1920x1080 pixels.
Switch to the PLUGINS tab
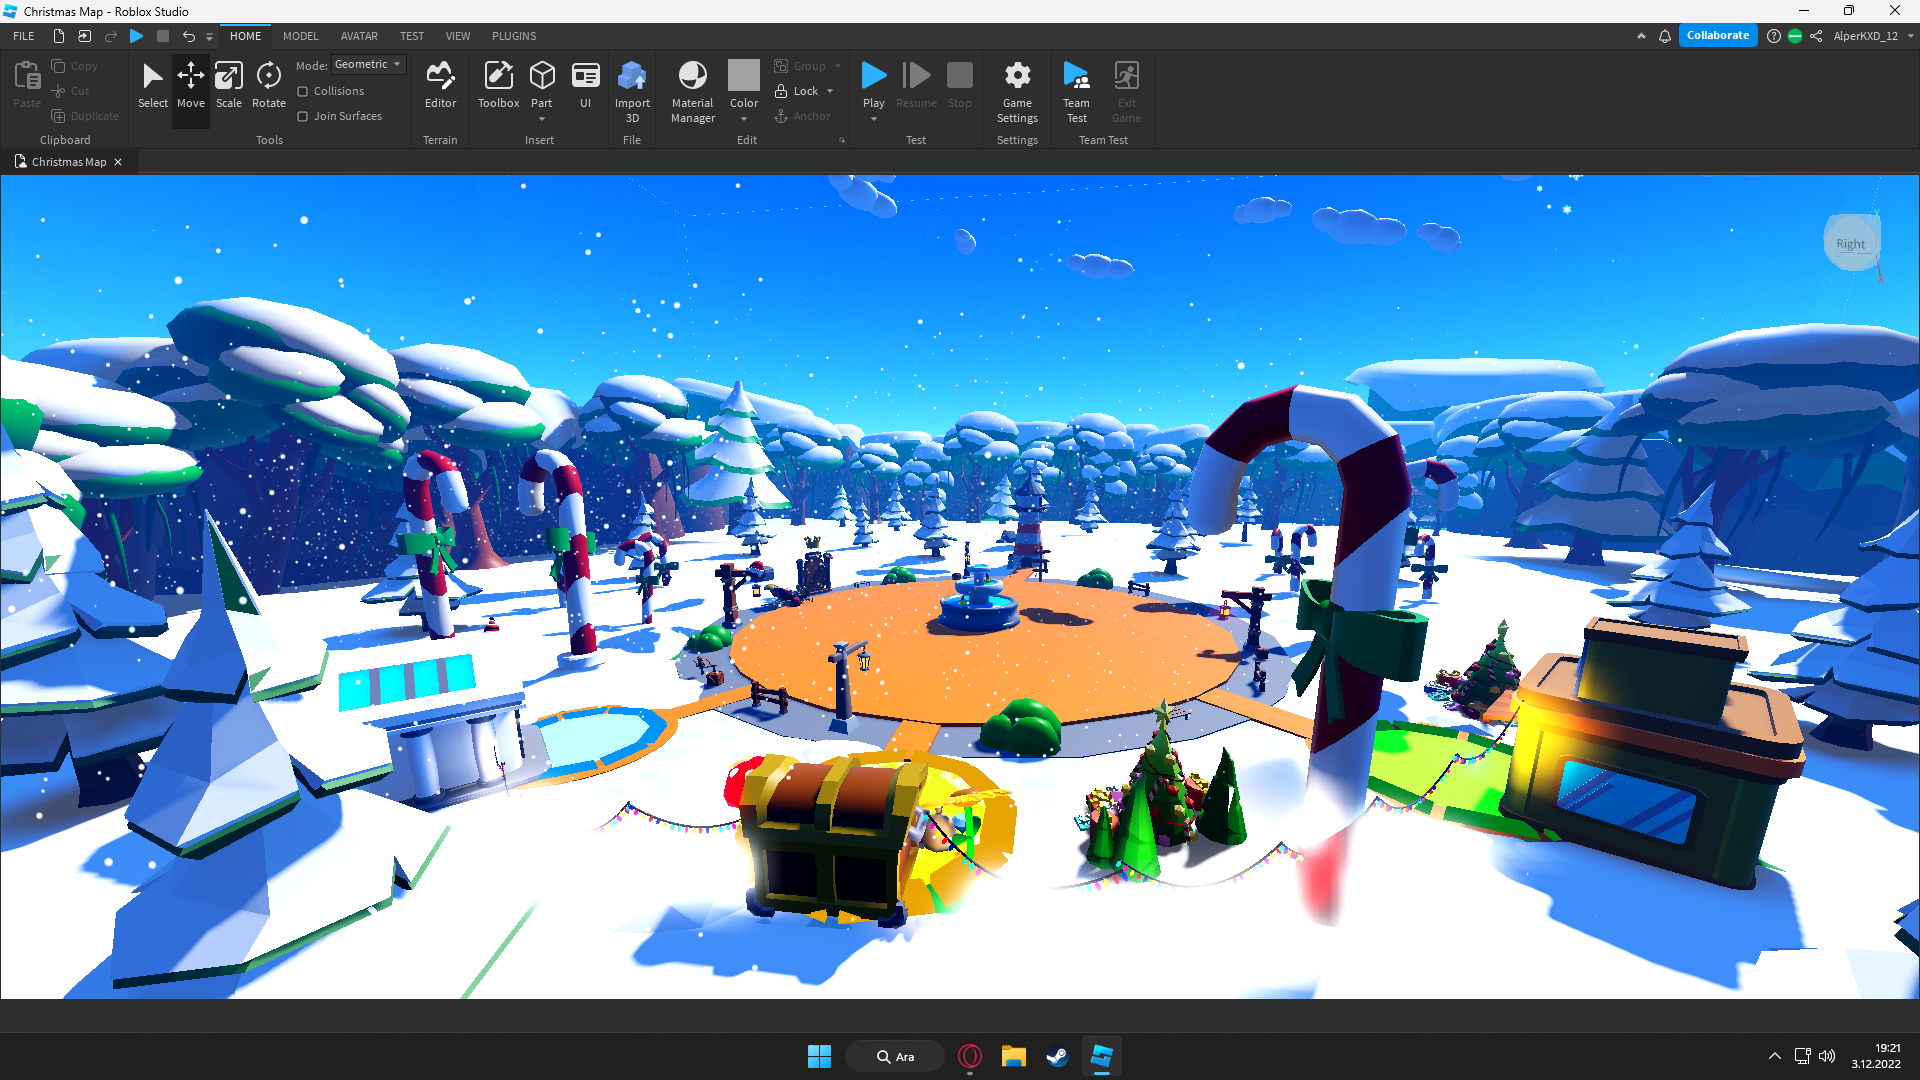tap(514, 36)
